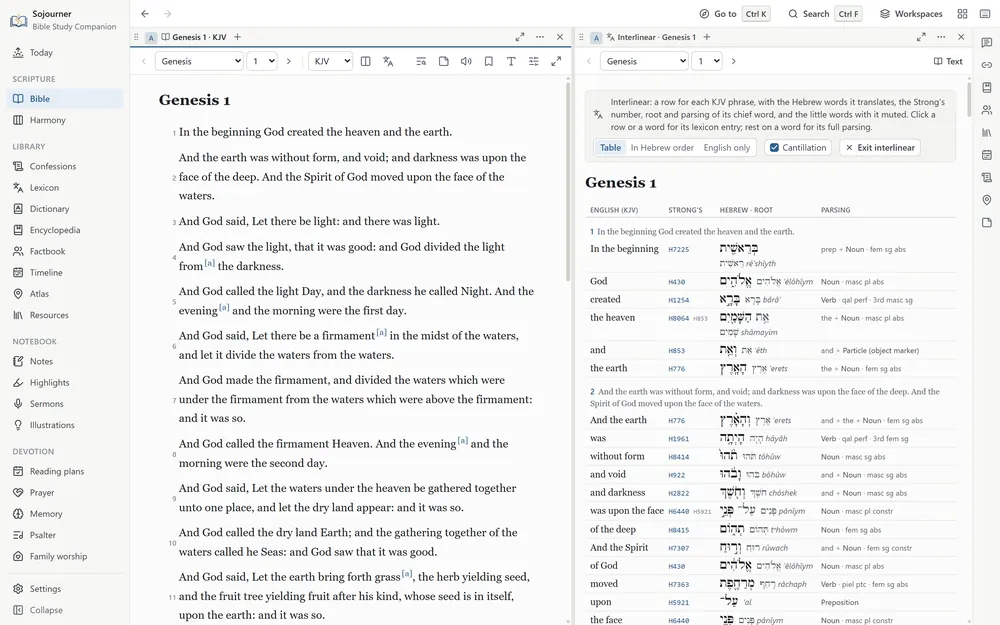
Task: Toggle the interlinear translate icon in Bible toolbar
Action: click(x=388, y=61)
